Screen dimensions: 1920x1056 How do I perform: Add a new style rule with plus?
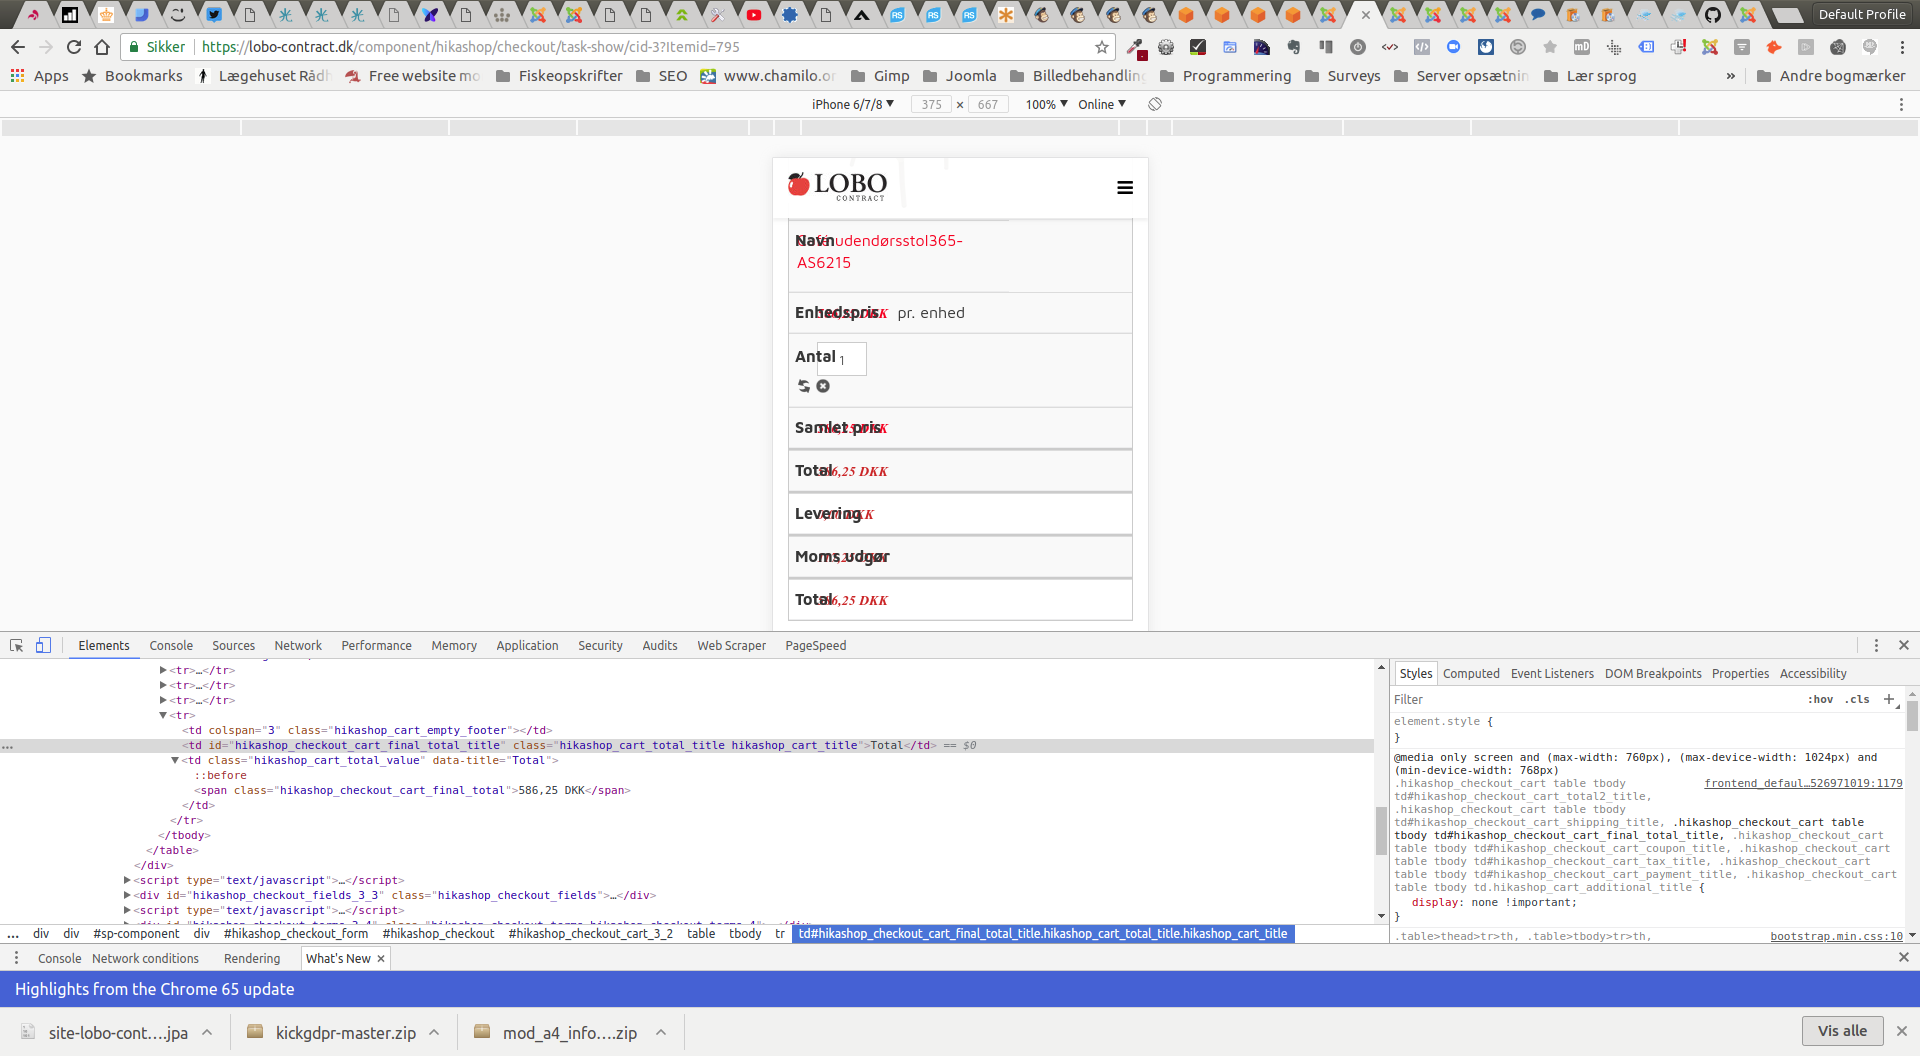pos(1889,699)
